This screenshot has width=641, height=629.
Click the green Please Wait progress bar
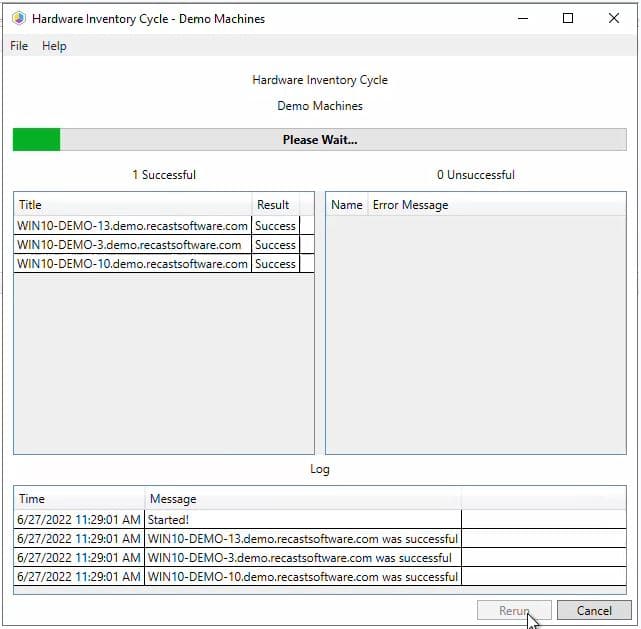(x=320, y=140)
